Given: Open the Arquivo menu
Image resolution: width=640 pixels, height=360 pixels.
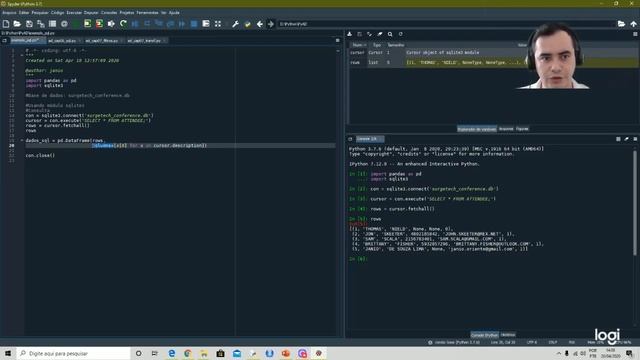Looking at the screenshot, I should (9, 13).
